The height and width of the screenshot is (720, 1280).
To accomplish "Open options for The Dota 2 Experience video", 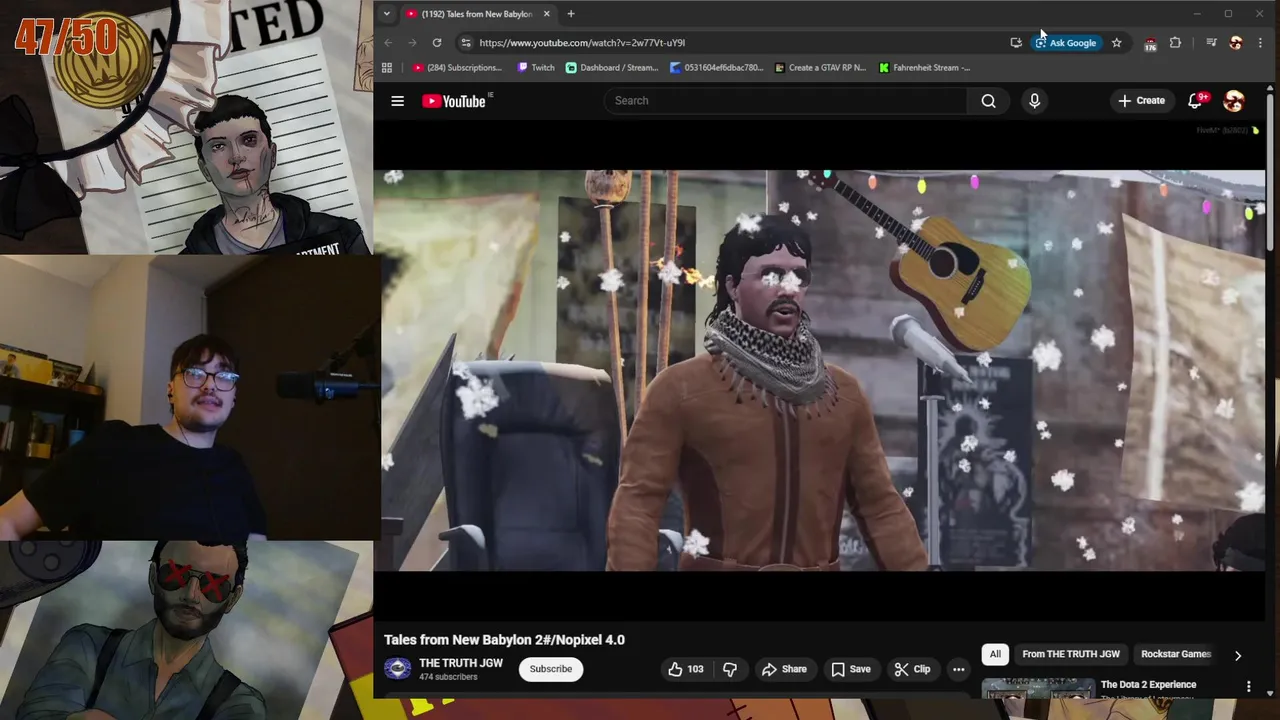I will [x=1248, y=686].
